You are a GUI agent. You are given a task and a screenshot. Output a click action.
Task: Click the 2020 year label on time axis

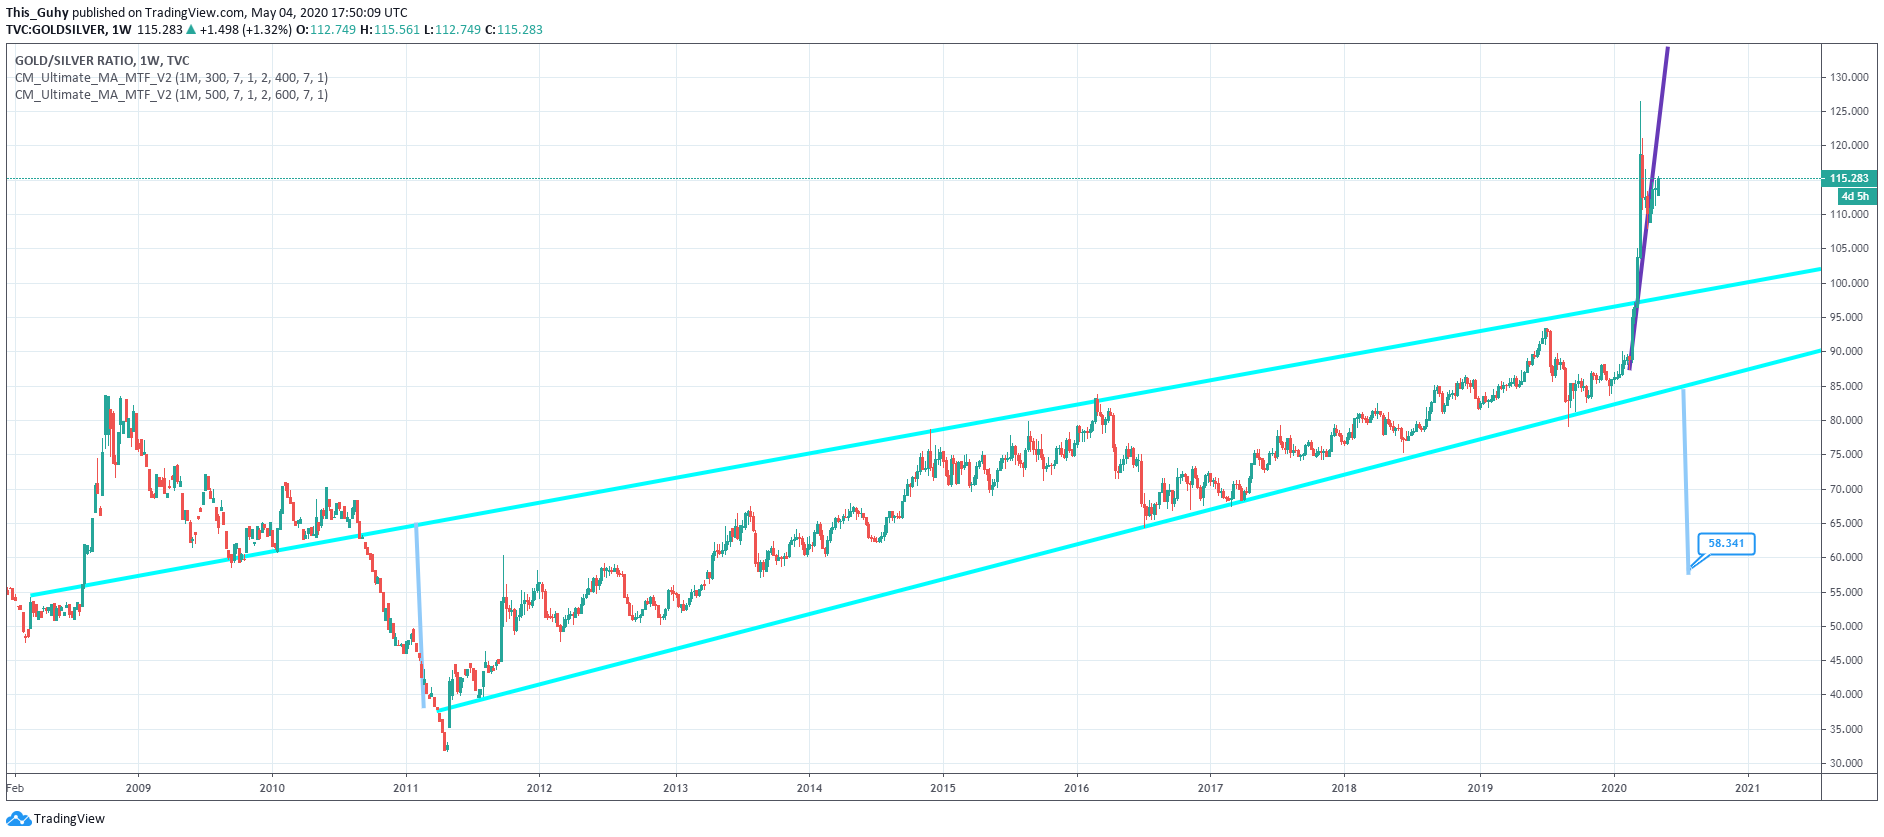tap(1614, 788)
